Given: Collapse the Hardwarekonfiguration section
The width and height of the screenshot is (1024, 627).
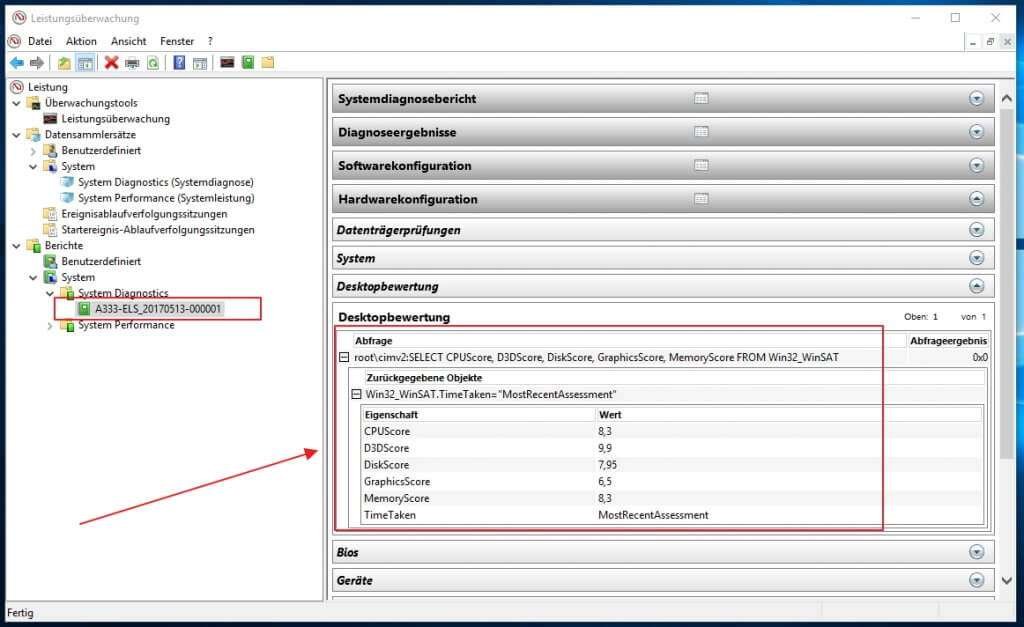Looking at the screenshot, I should pyautogui.click(x=978, y=198).
